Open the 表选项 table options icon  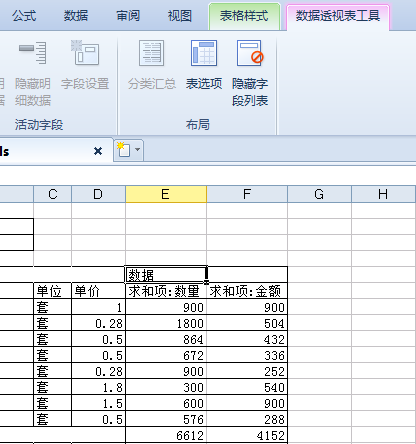pyautogui.click(x=204, y=53)
